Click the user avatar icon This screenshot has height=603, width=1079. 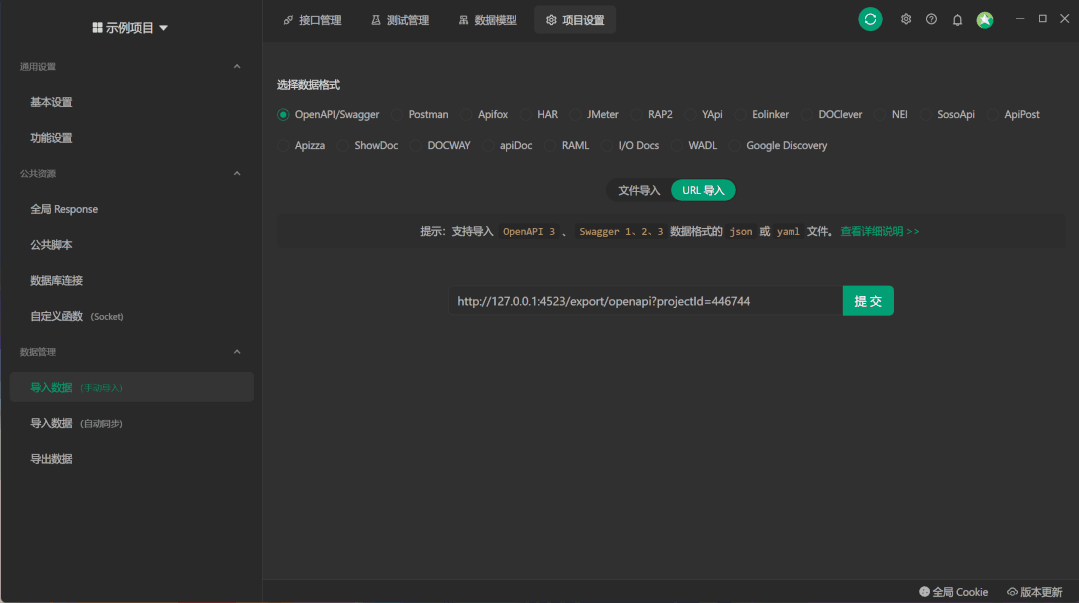(984, 18)
